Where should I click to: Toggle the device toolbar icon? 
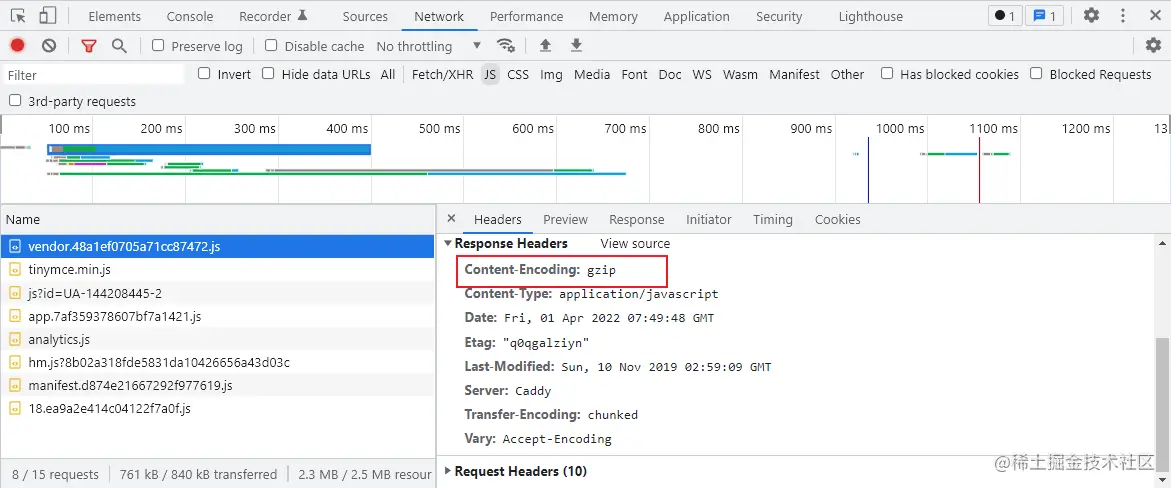(47, 16)
